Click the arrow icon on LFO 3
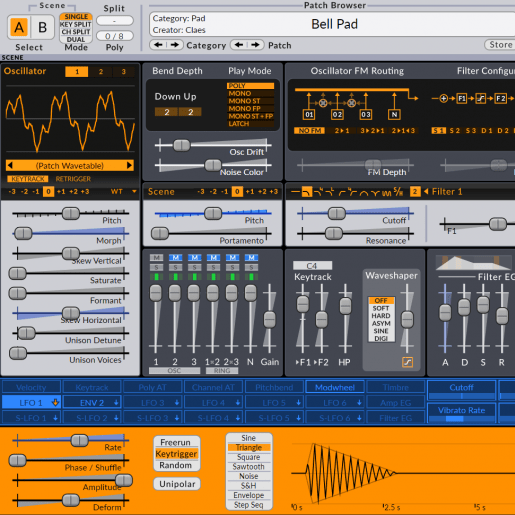 177,403
